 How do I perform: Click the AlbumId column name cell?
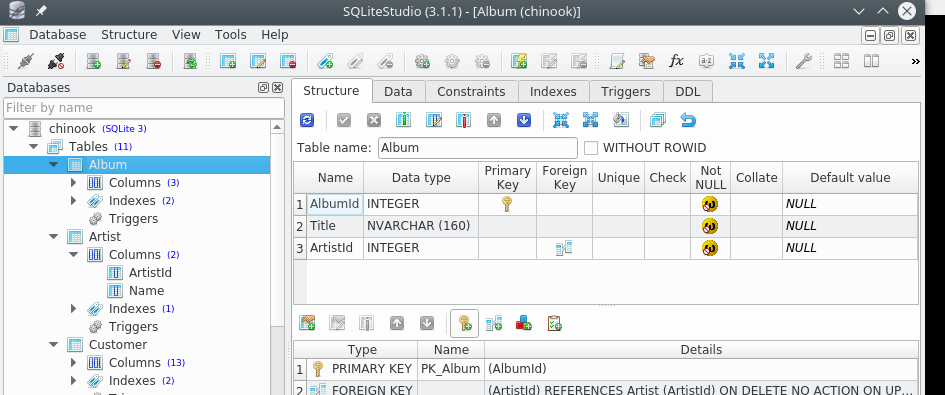[334, 204]
